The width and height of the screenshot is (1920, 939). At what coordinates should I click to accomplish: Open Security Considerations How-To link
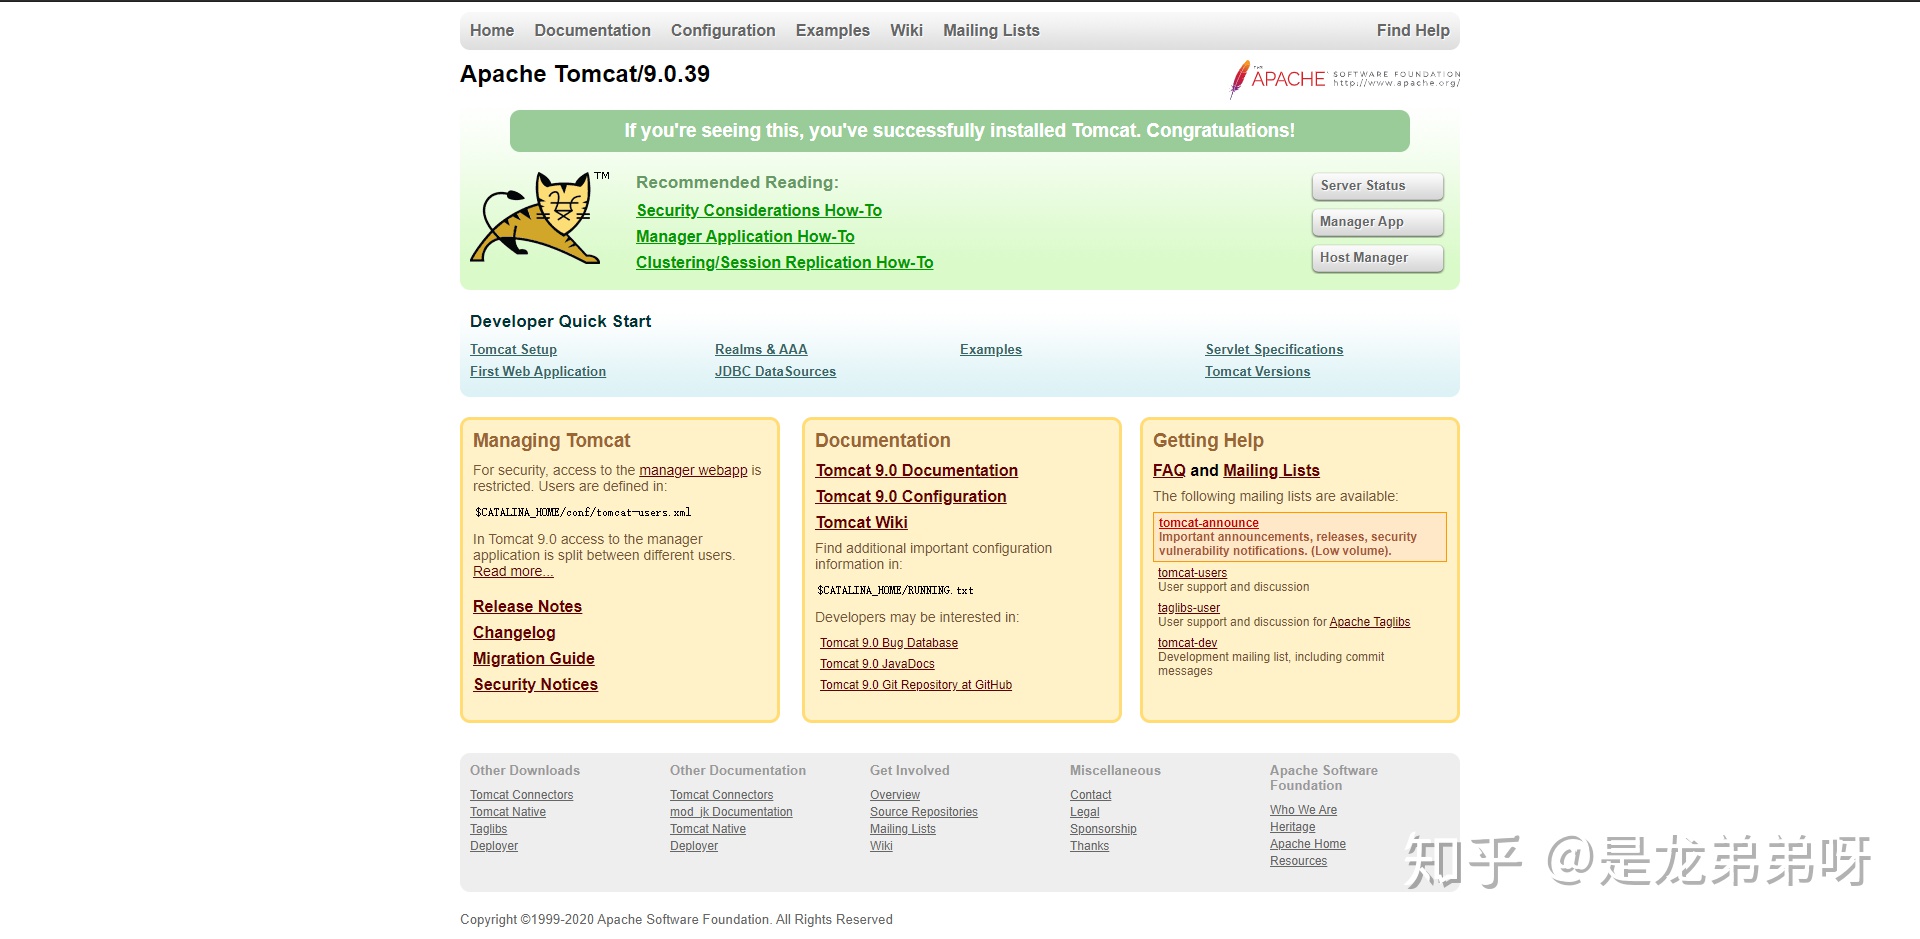(x=759, y=211)
